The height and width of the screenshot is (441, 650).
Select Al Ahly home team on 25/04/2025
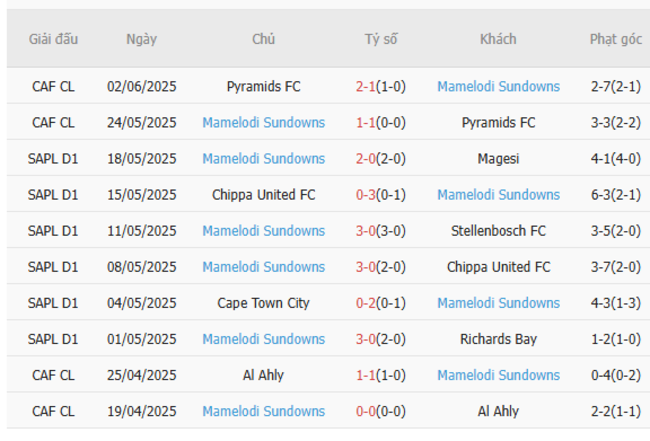coord(263,375)
